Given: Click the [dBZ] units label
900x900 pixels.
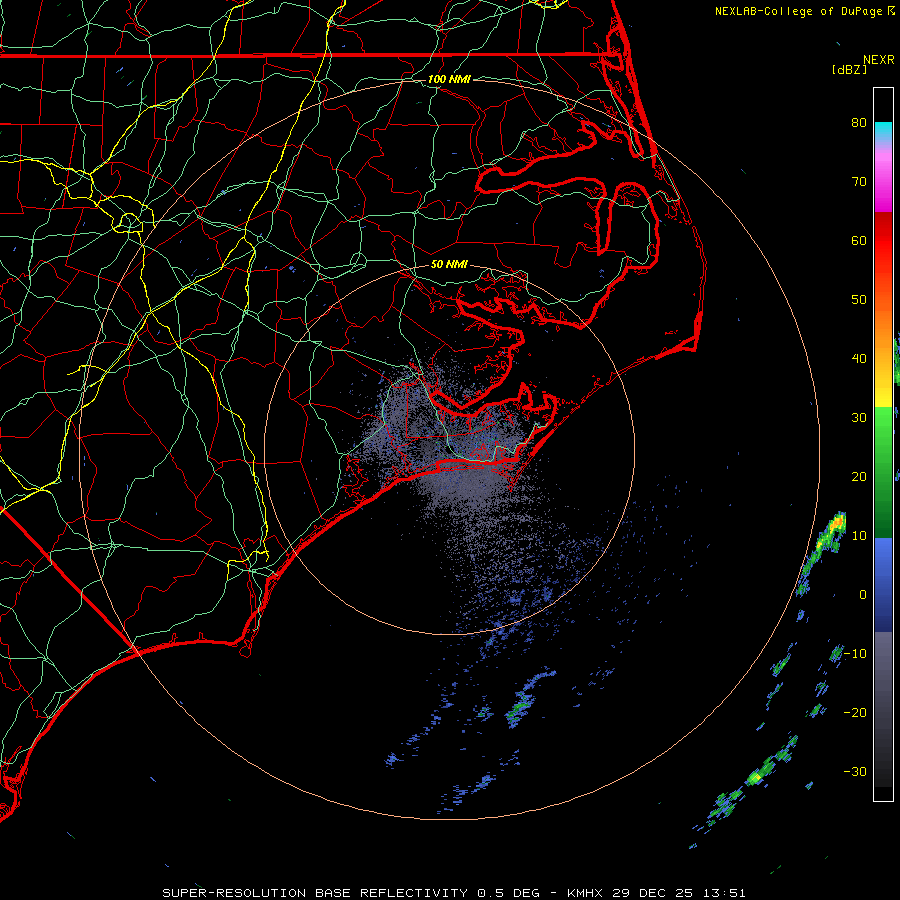Looking at the screenshot, I should tap(849, 69).
